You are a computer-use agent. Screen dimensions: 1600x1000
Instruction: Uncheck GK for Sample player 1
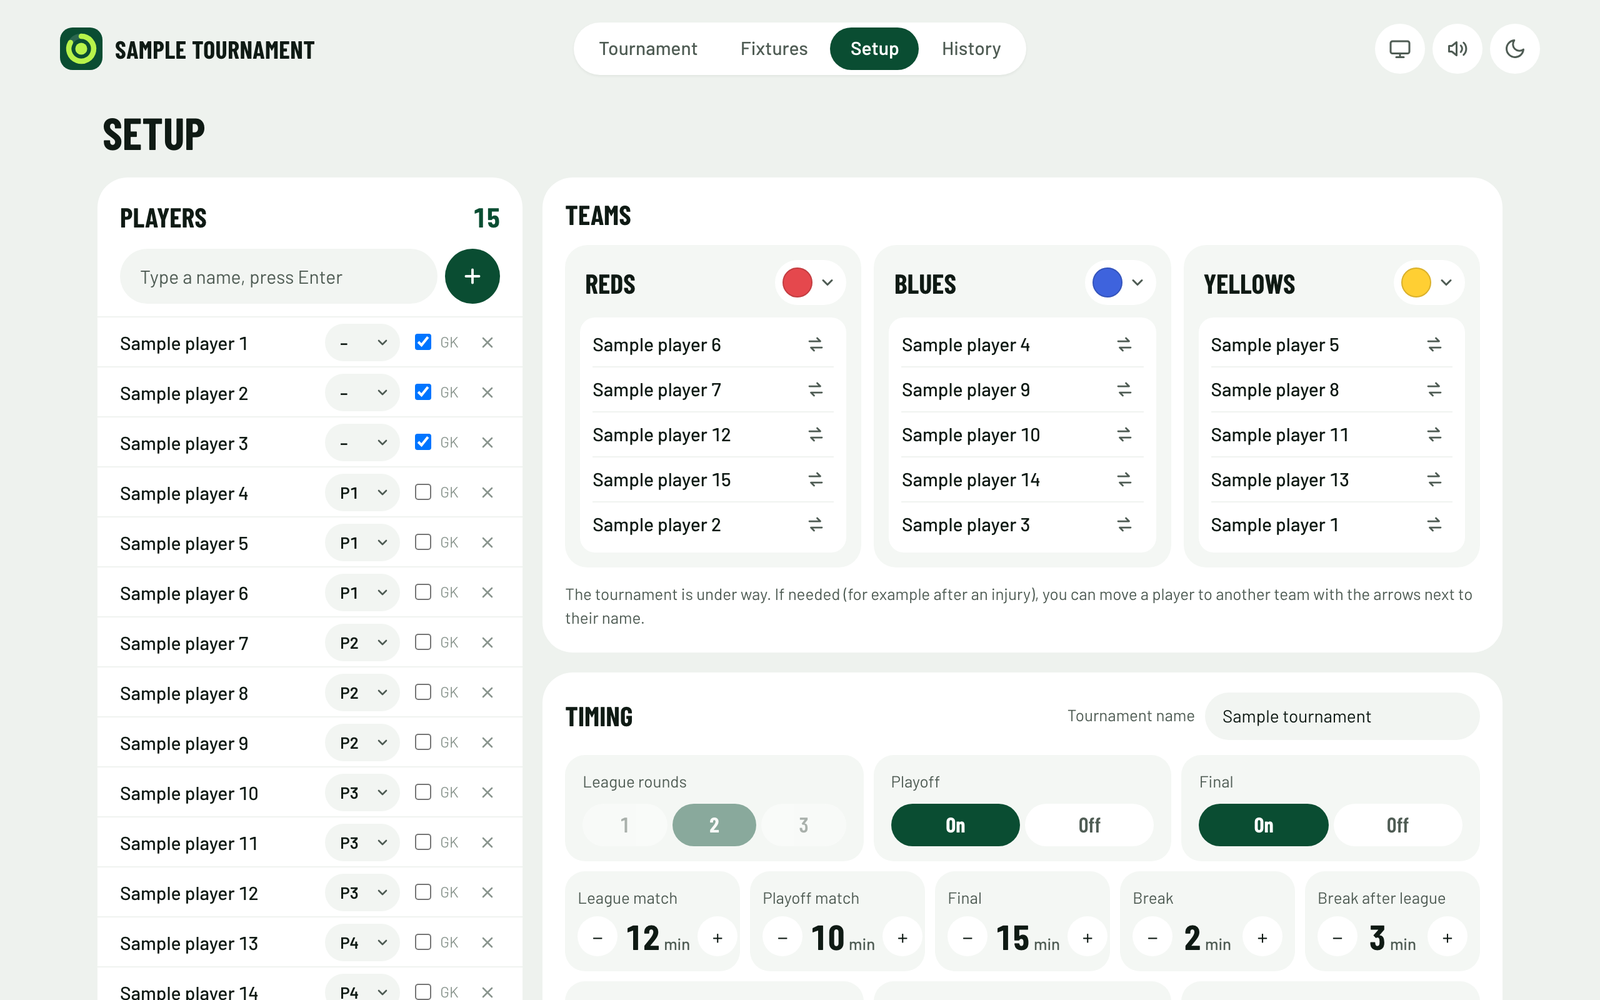pyautogui.click(x=423, y=342)
